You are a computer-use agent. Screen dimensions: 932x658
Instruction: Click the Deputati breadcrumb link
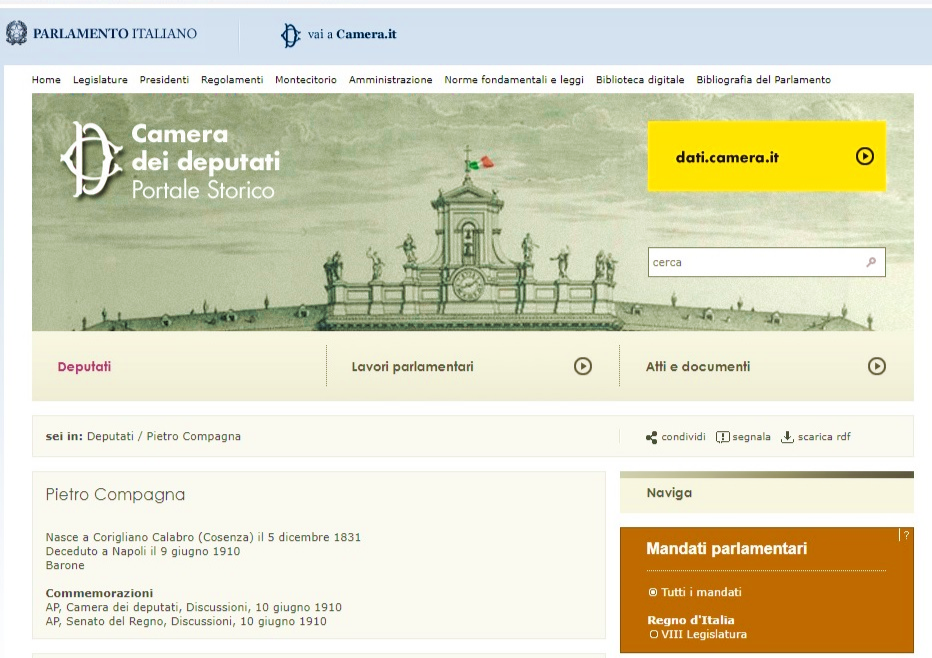[x=111, y=436]
